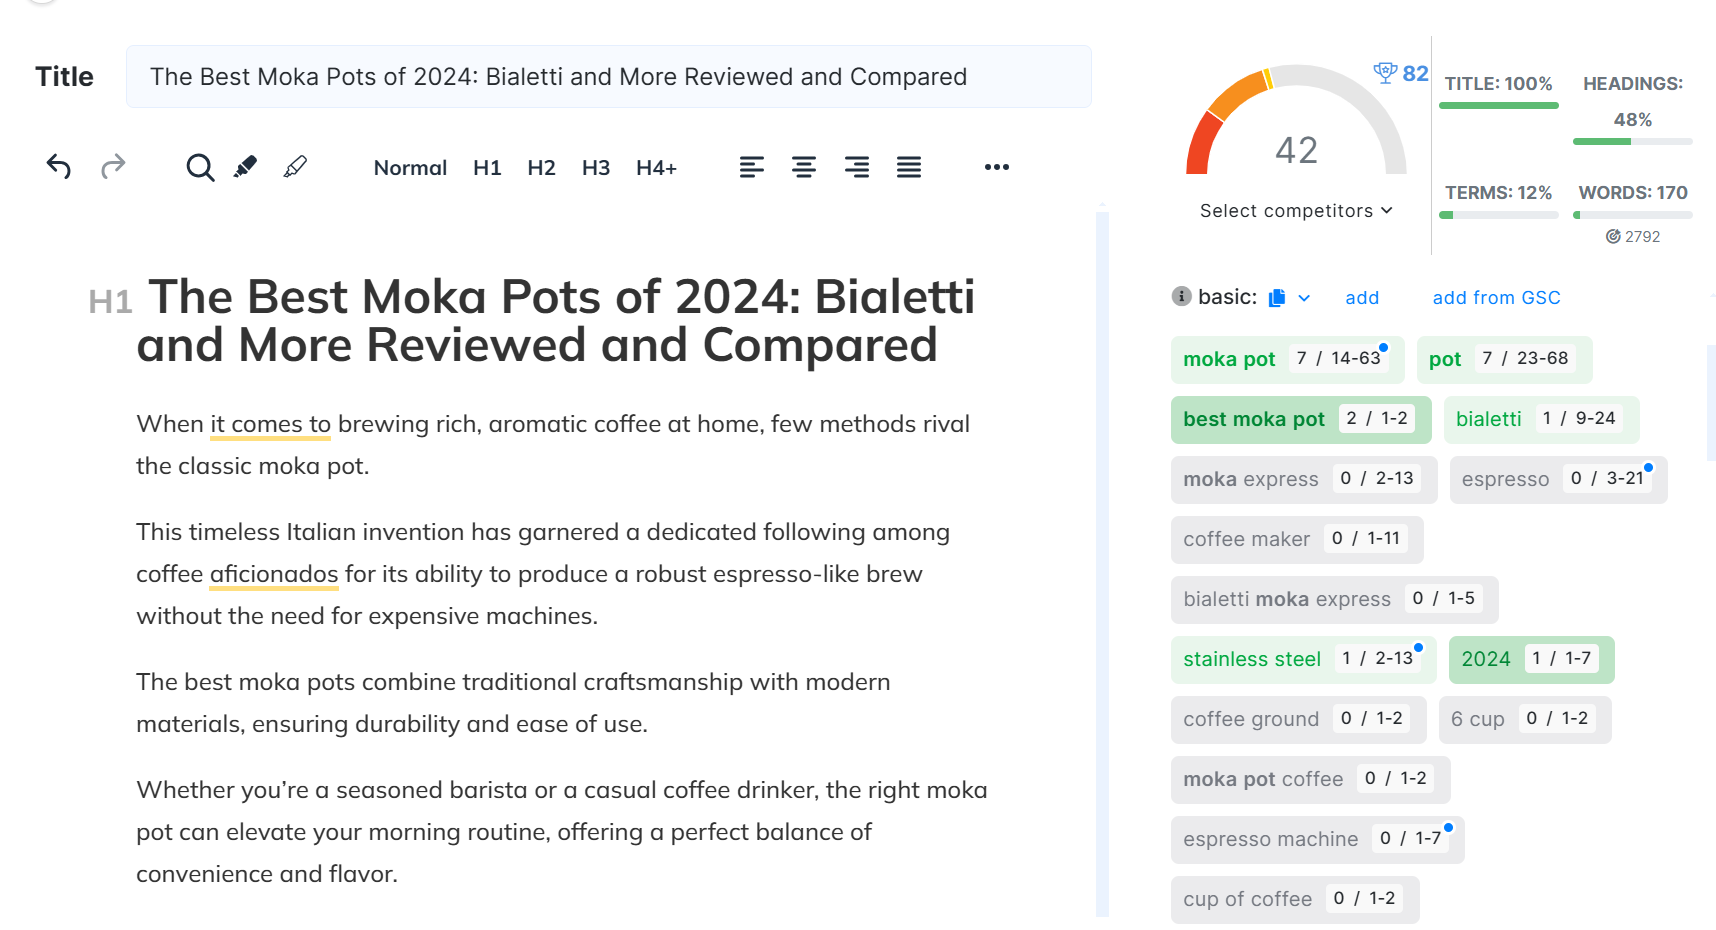1716x930 pixels.
Task: Align text to the left
Action: tap(752, 167)
